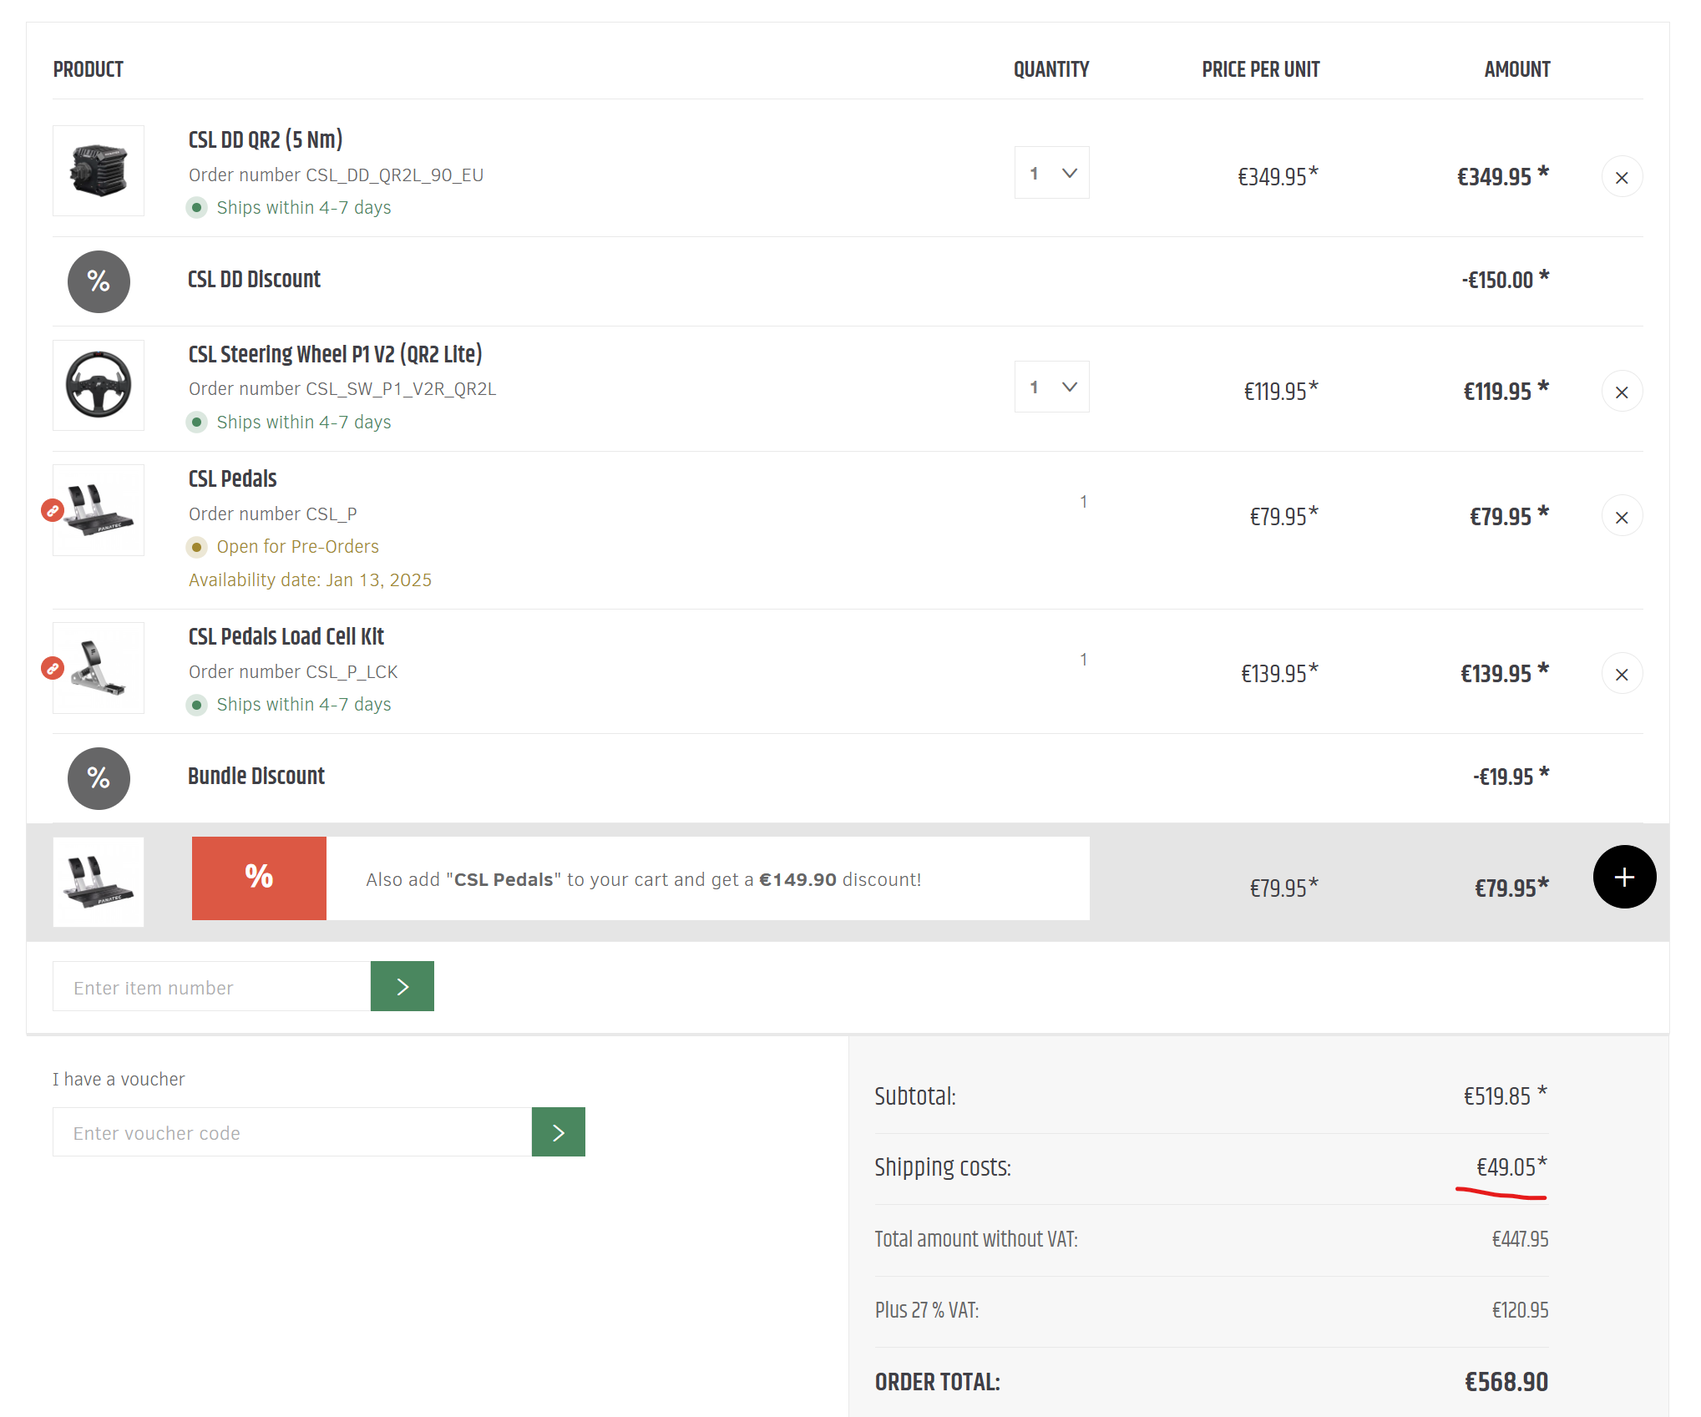1701x1417 pixels.
Task: Apply voucher code with green arrow
Action: 558,1132
